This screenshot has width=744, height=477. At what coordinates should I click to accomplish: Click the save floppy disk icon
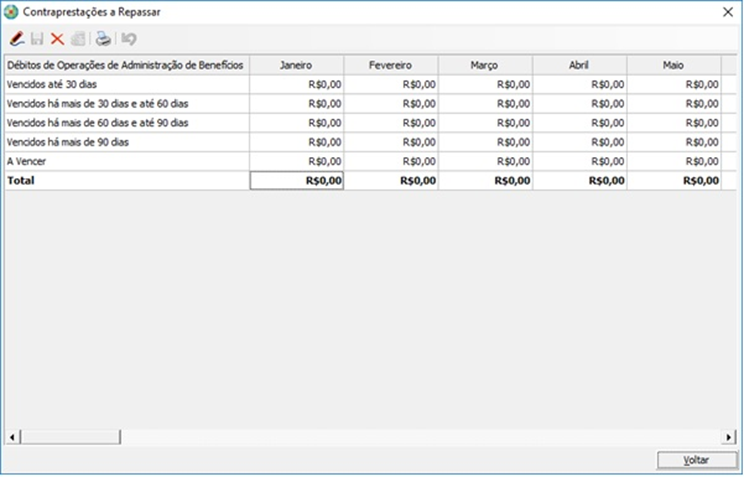[37, 39]
